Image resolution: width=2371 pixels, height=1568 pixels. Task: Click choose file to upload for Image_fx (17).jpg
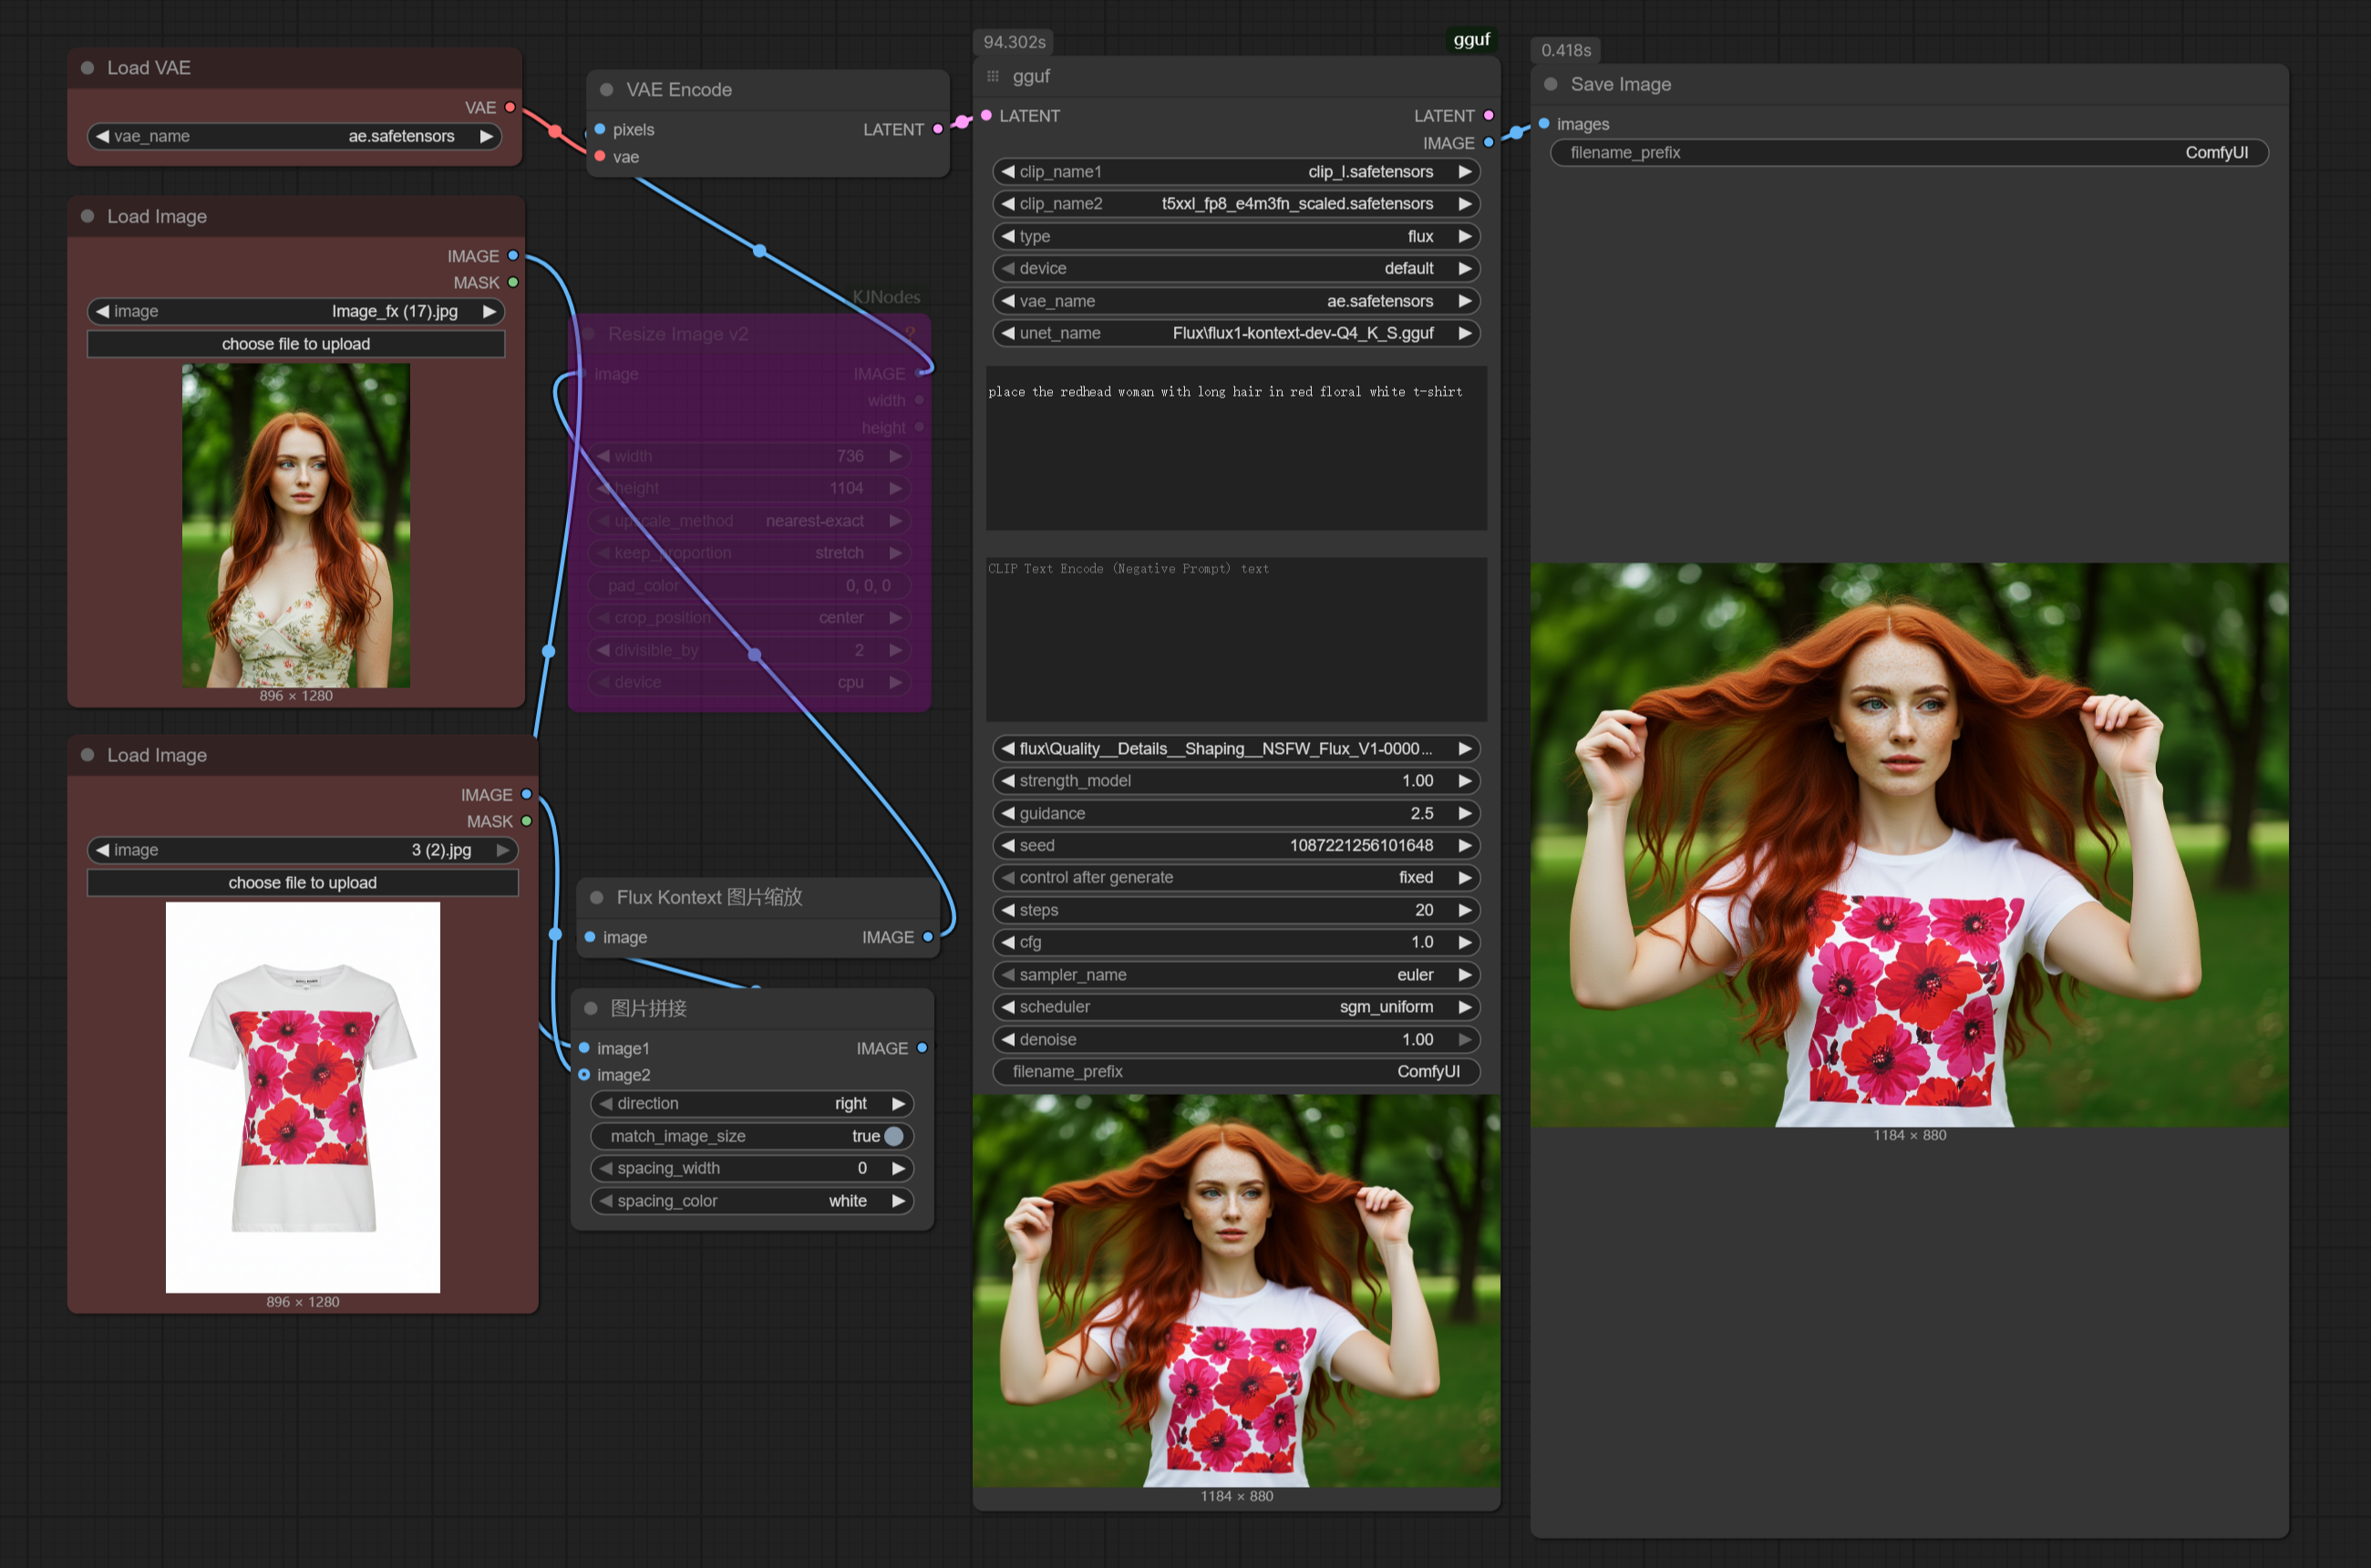(296, 344)
